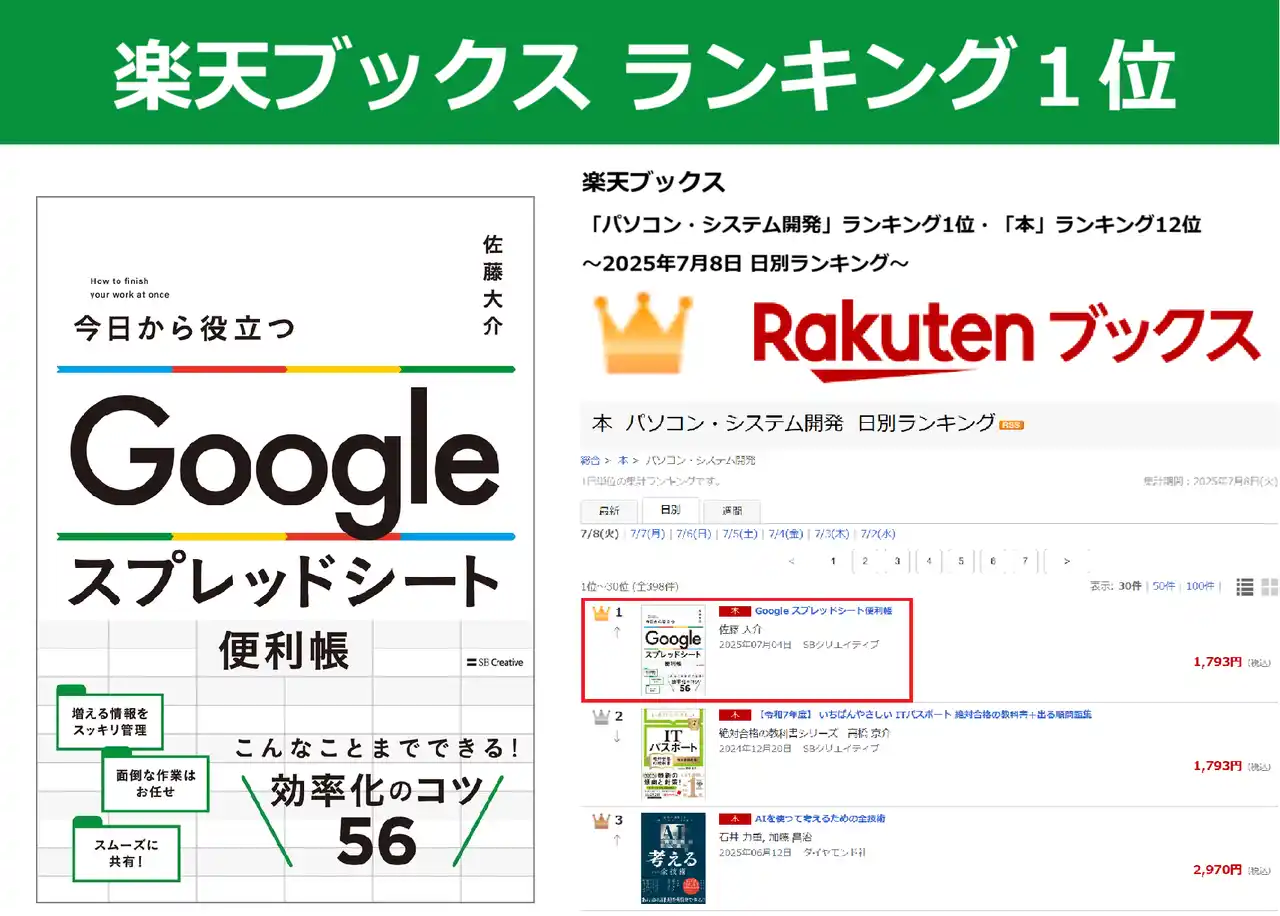
Task: Click the silver crown beside rank 2
Action: [x=600, y=716]
